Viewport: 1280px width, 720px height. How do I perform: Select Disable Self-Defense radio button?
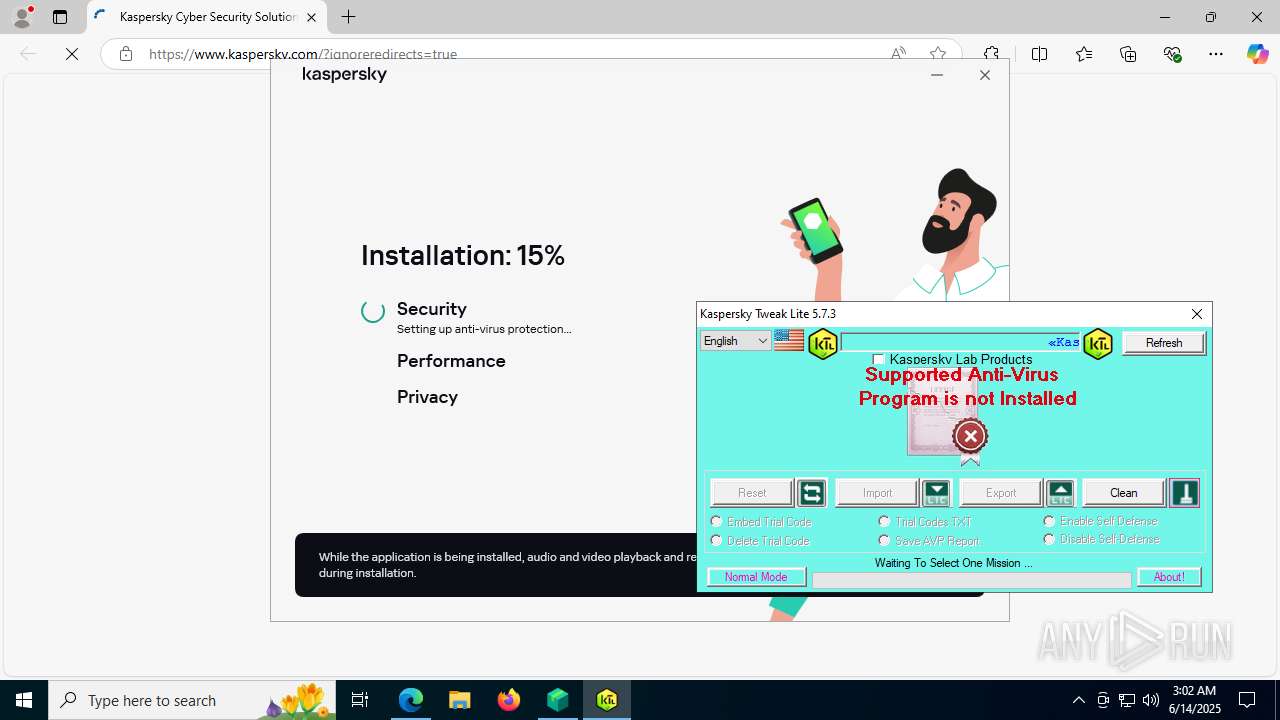pos(1049,539)
